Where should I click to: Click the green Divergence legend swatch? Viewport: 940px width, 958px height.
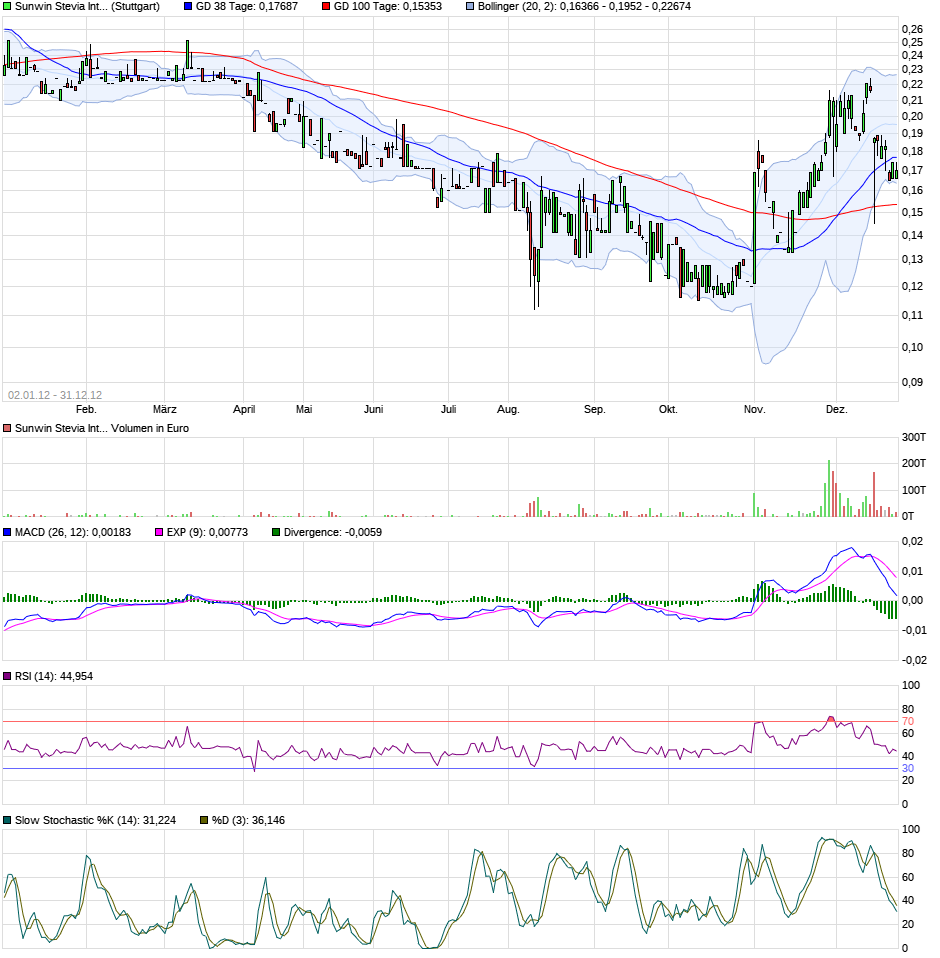click(276, 532)
